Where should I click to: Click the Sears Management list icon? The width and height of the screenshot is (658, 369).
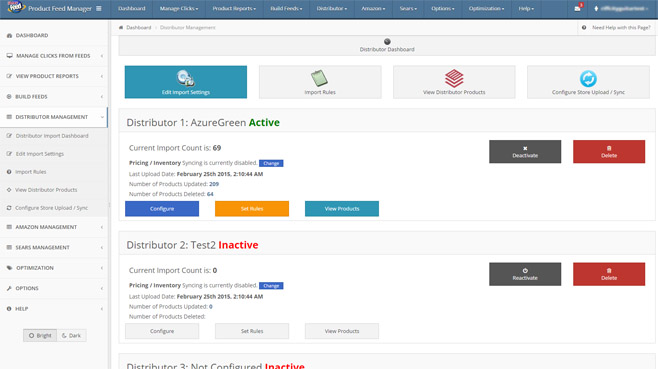pyautogui.click(x=9, y=248)
